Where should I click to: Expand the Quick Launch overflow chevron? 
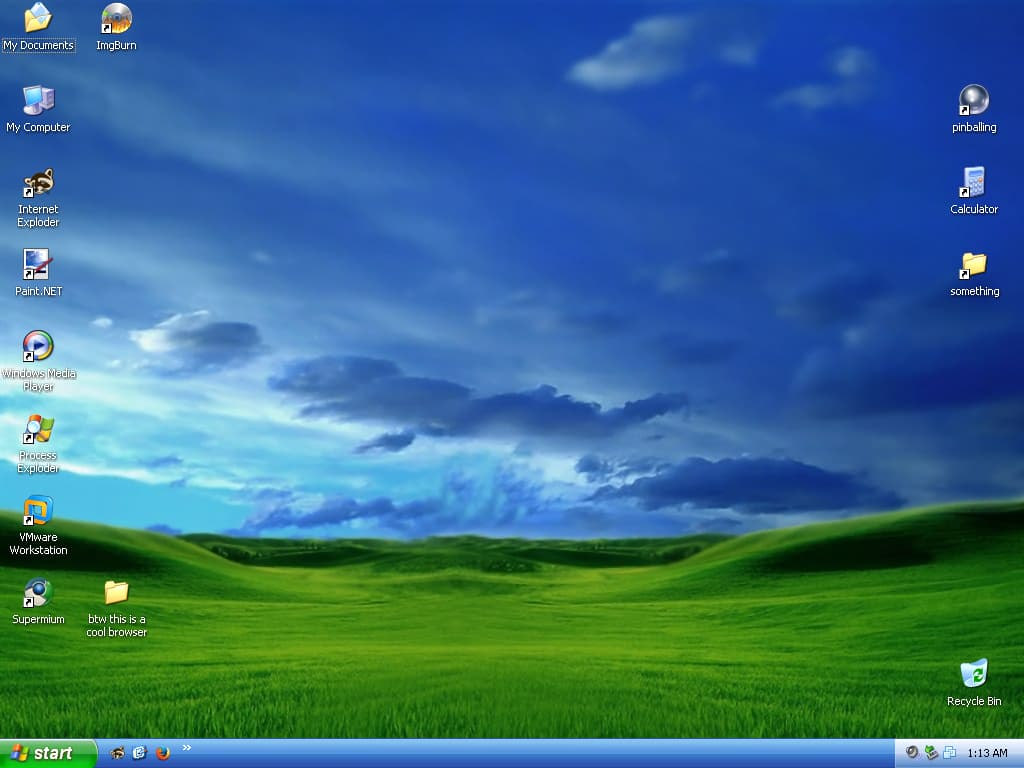[x=187, y=748]
